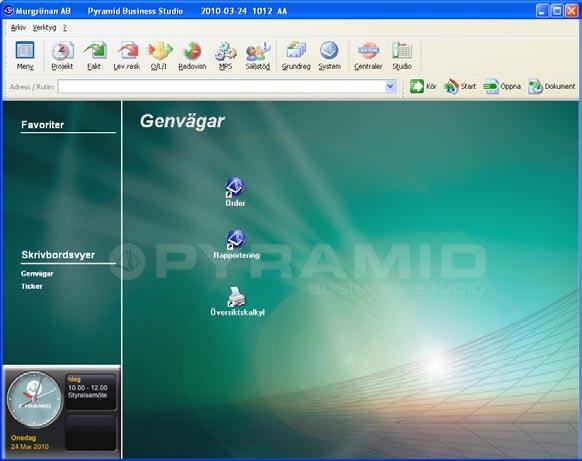
Task: Click the analog Pyramid clock widget
Action: pos(35,400)
